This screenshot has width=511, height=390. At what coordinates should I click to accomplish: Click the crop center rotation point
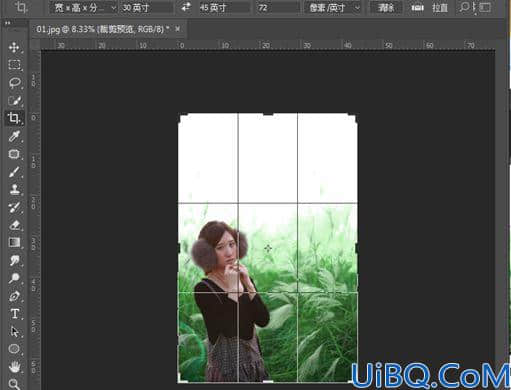click(268, 248)
